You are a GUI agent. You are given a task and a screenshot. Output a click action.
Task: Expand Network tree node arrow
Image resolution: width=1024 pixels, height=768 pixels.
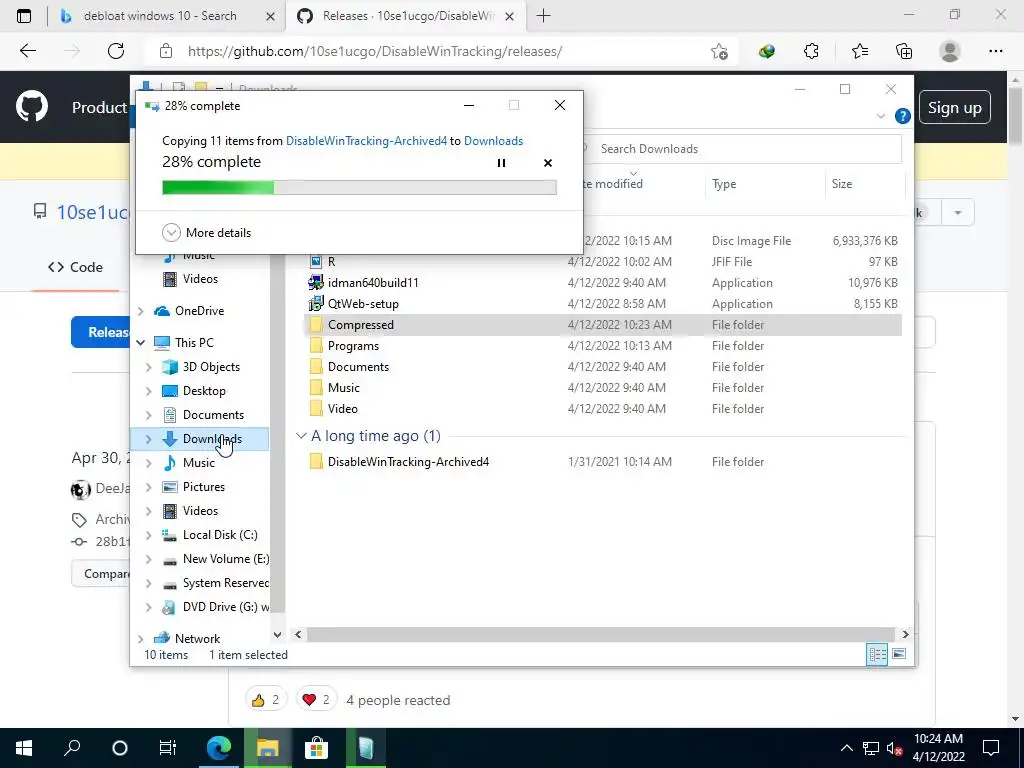(140, 639)
